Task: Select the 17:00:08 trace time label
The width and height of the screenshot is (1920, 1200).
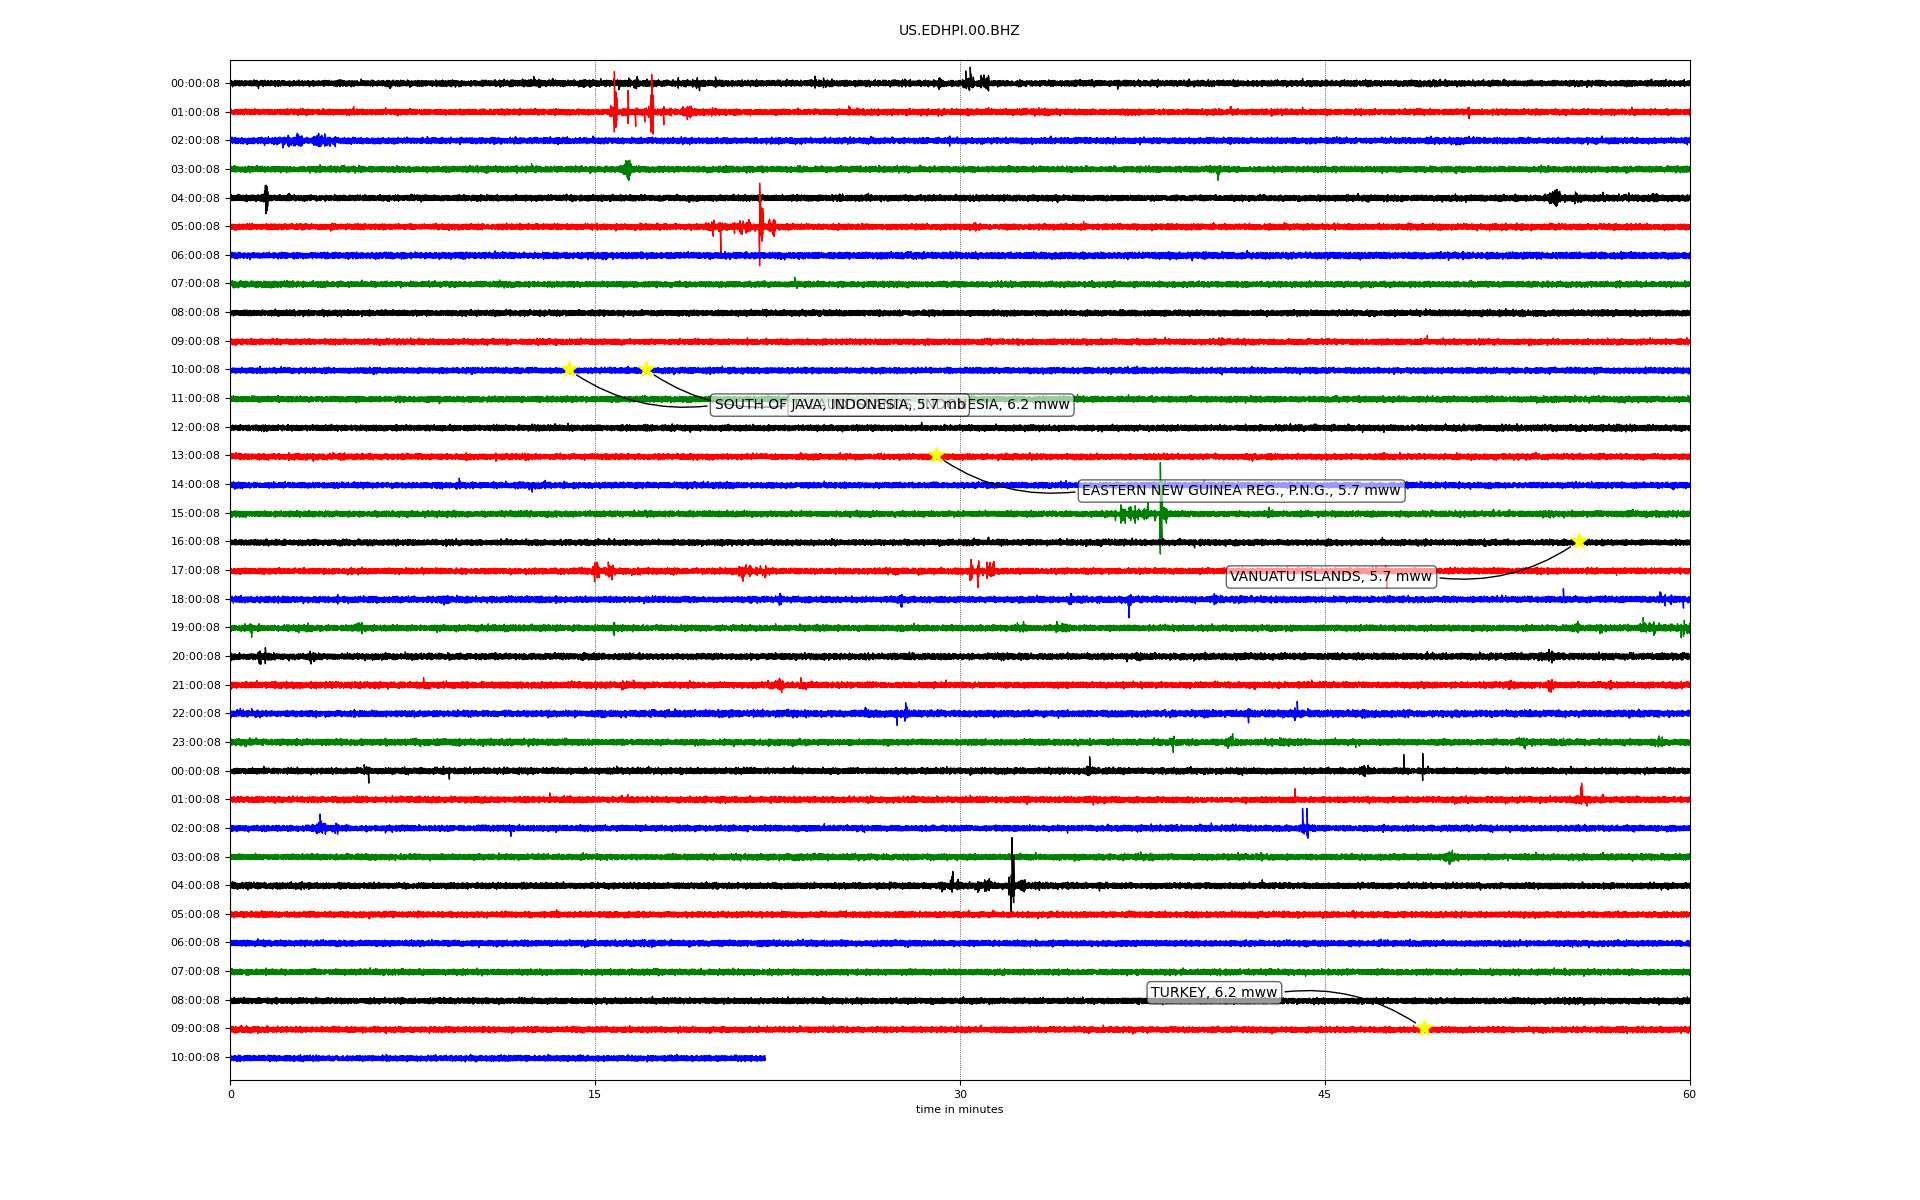Action: 195,570
